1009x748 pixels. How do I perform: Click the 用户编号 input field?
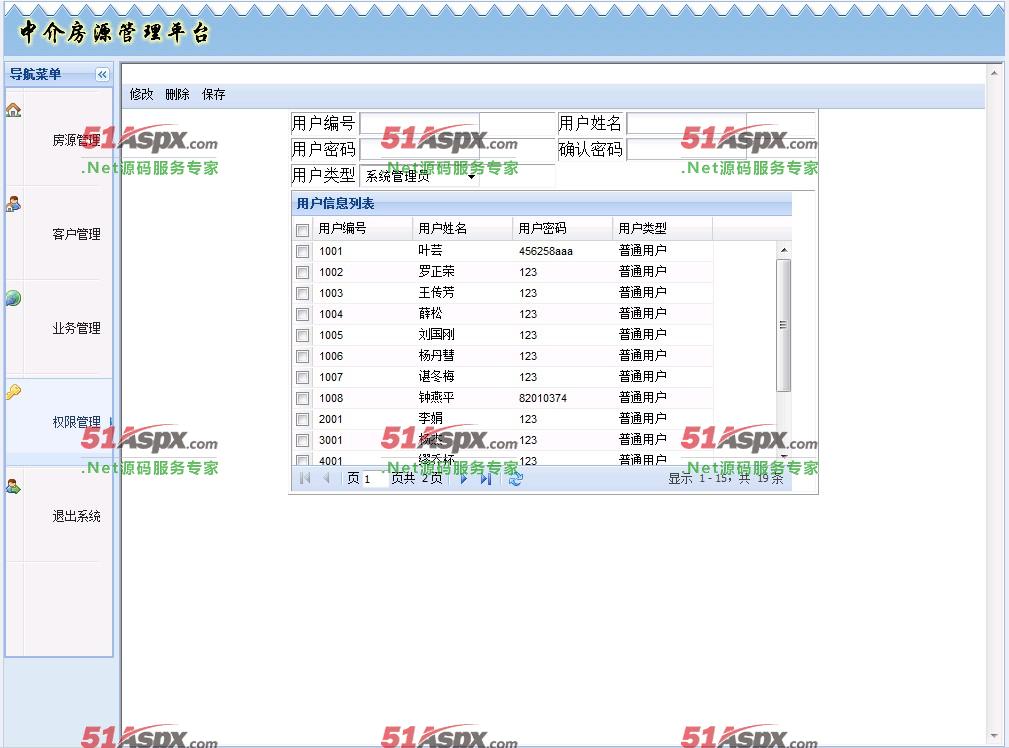click(x=419, y=124)
